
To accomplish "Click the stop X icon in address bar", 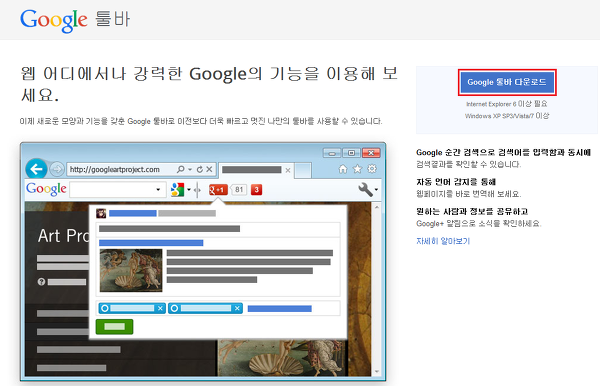I will pyautogui.click(x=209, y=169).
